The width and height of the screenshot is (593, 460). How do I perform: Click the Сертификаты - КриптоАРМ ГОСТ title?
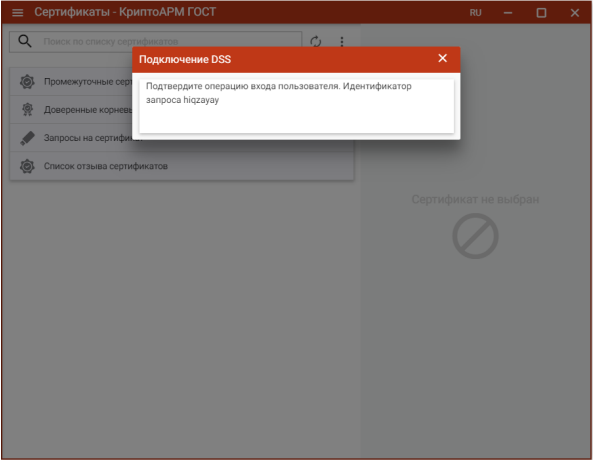point(125,12)
